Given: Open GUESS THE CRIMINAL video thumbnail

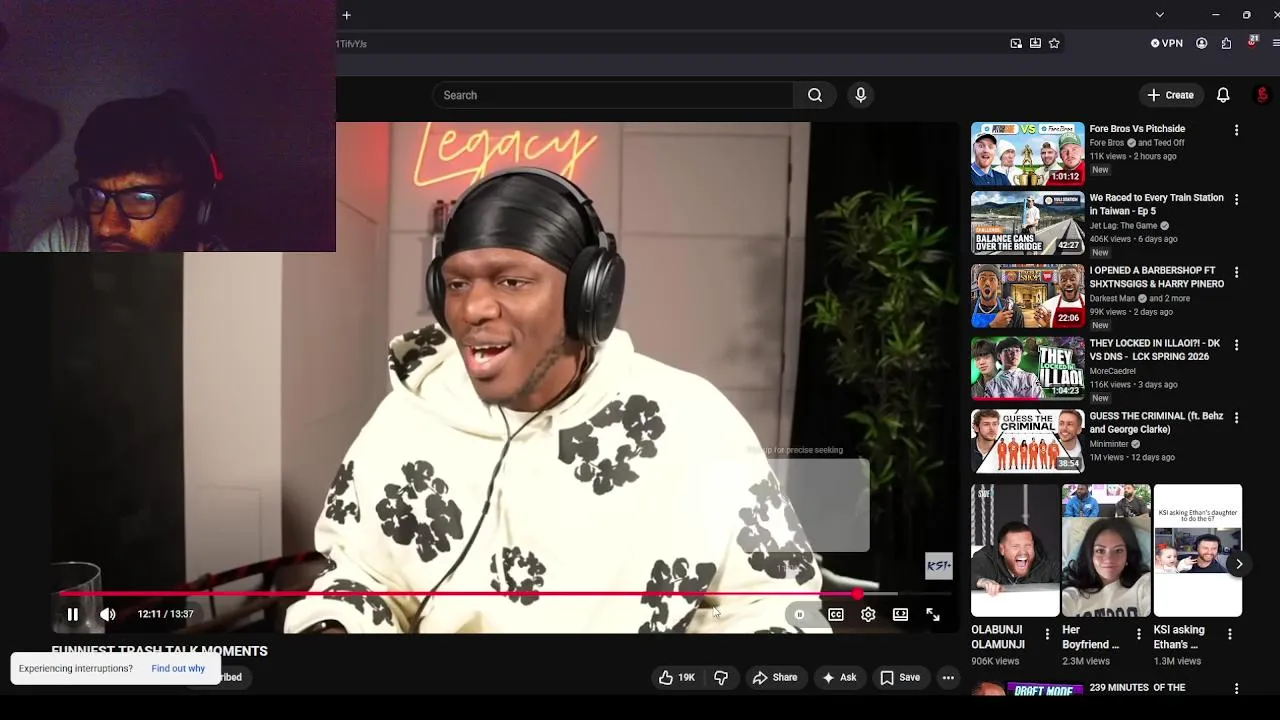Looking at the screenshot, I should tap(1027, 441).
